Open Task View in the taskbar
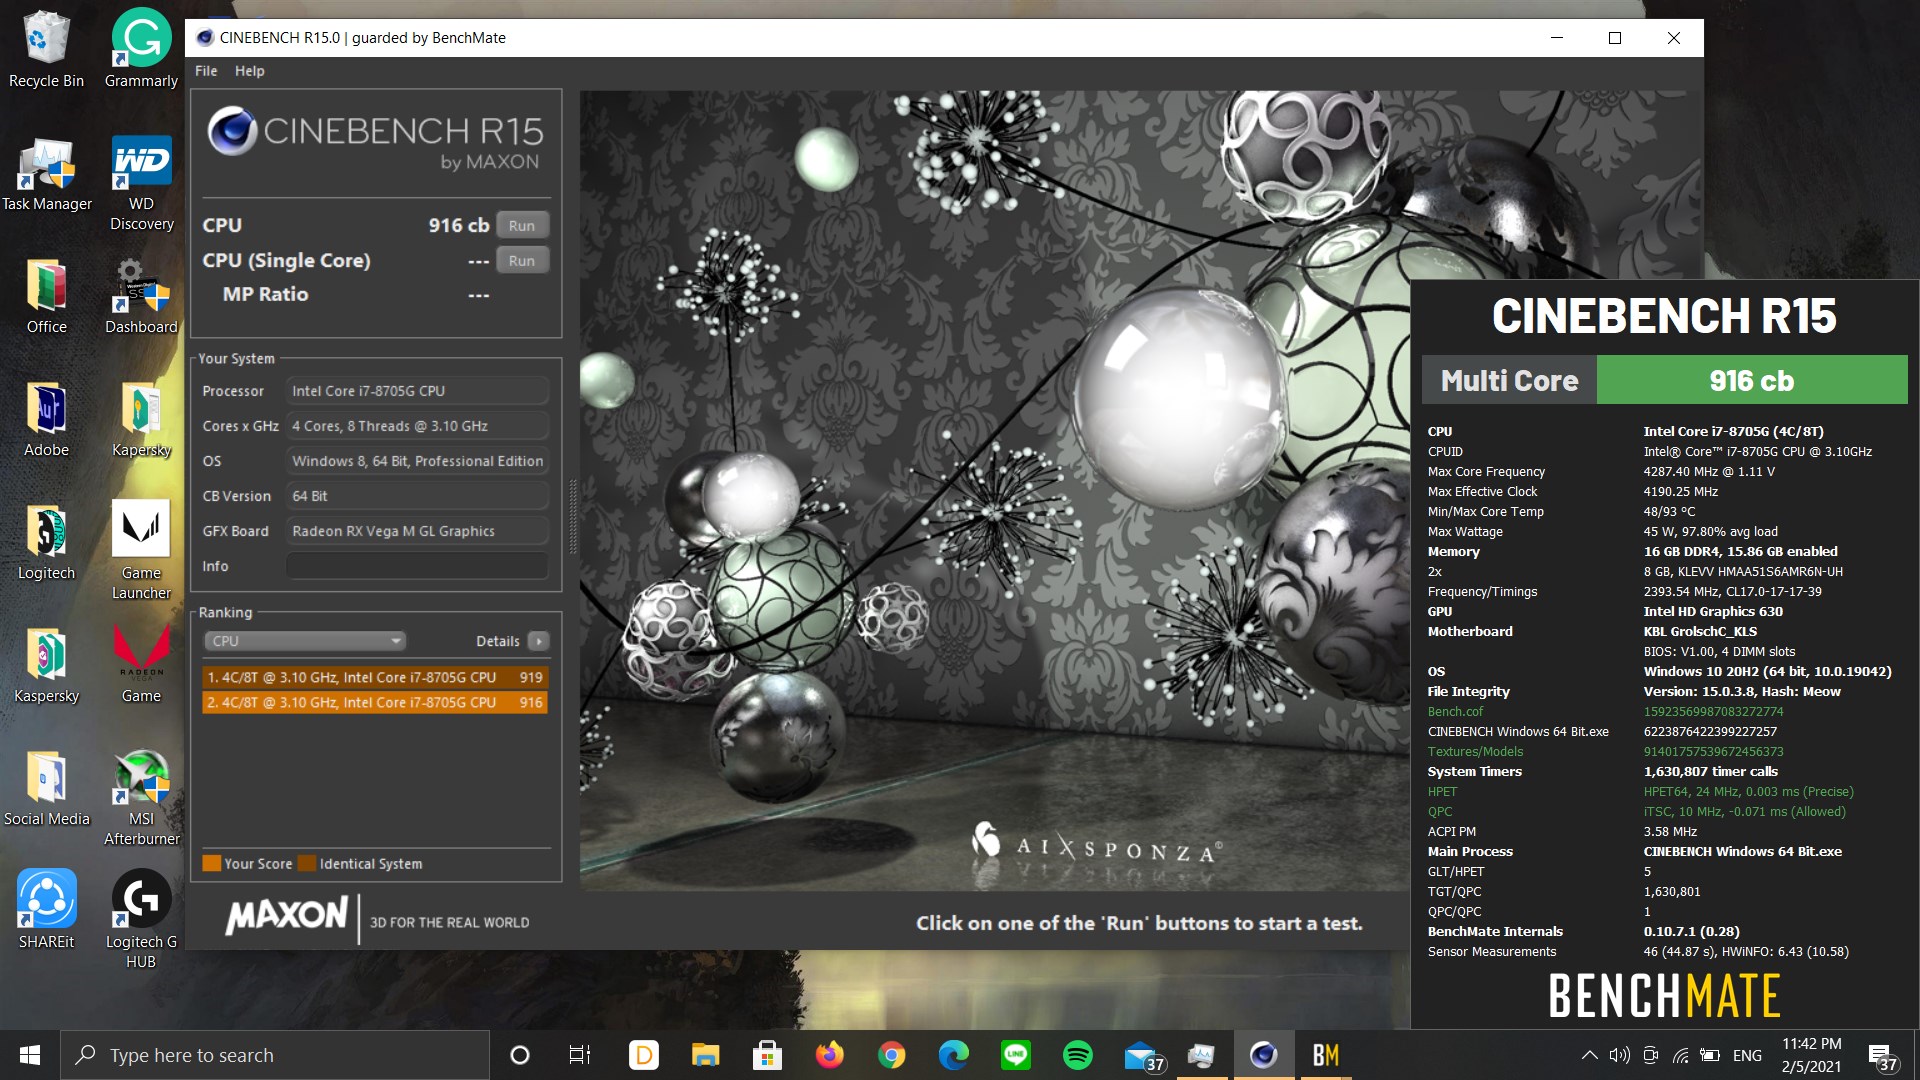 click(x=580, y=1055)
